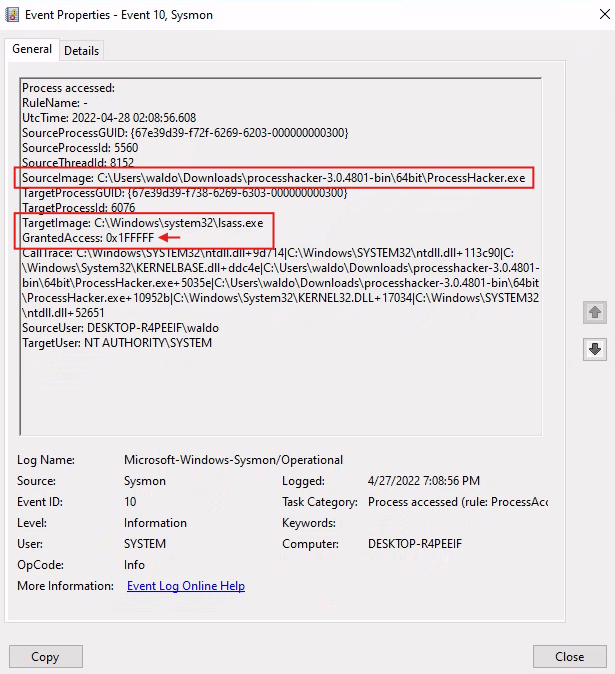Click the SourceProcessId 5560 line
Image resolution: width=615 pixels, height=674 pixels.
tap(80, 148)
